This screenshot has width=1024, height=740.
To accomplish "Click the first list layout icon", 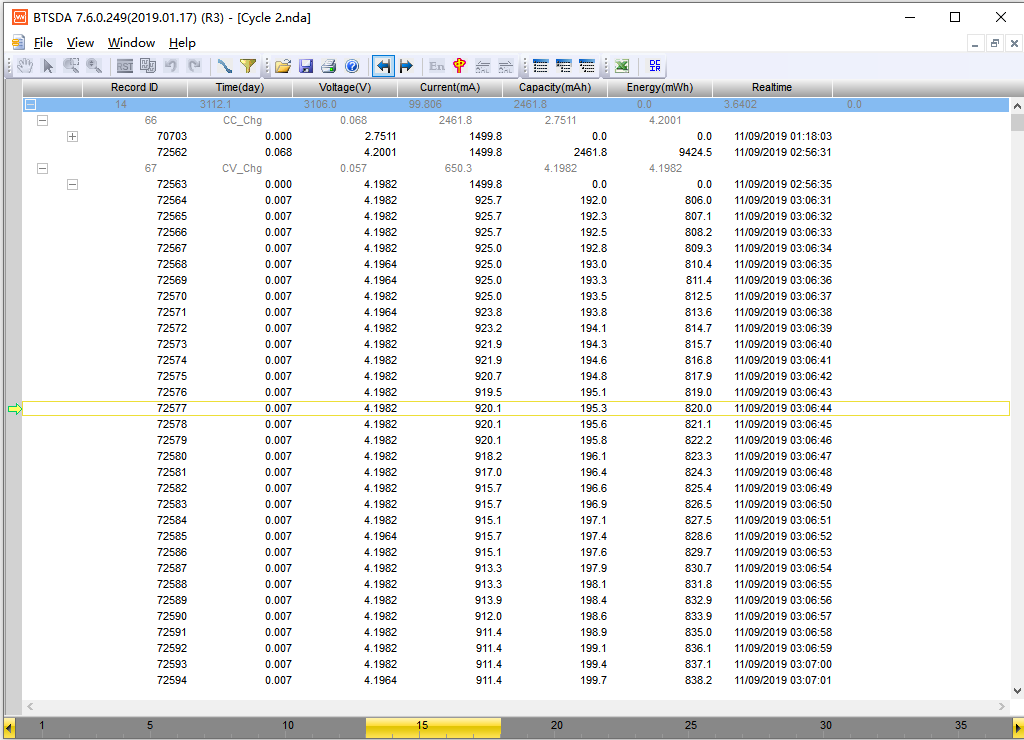I will 540,66.
